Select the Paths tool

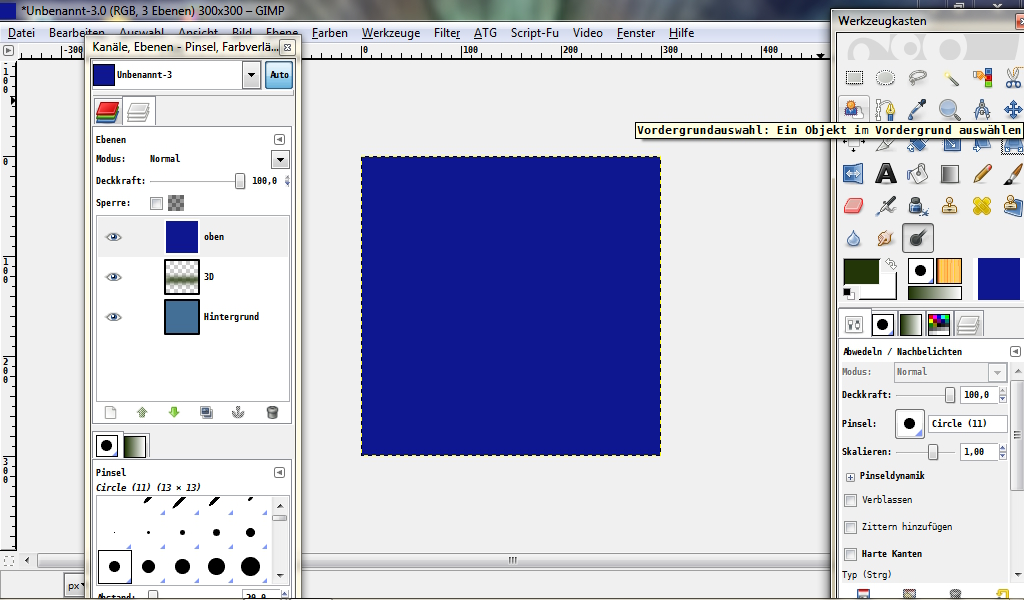[x=886, y=110]
